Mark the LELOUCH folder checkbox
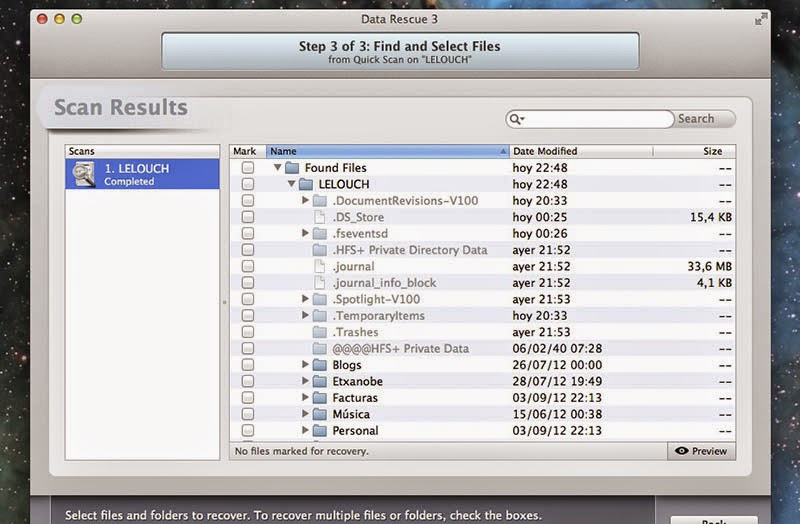The image size is (800, 524). click(247, 184)
